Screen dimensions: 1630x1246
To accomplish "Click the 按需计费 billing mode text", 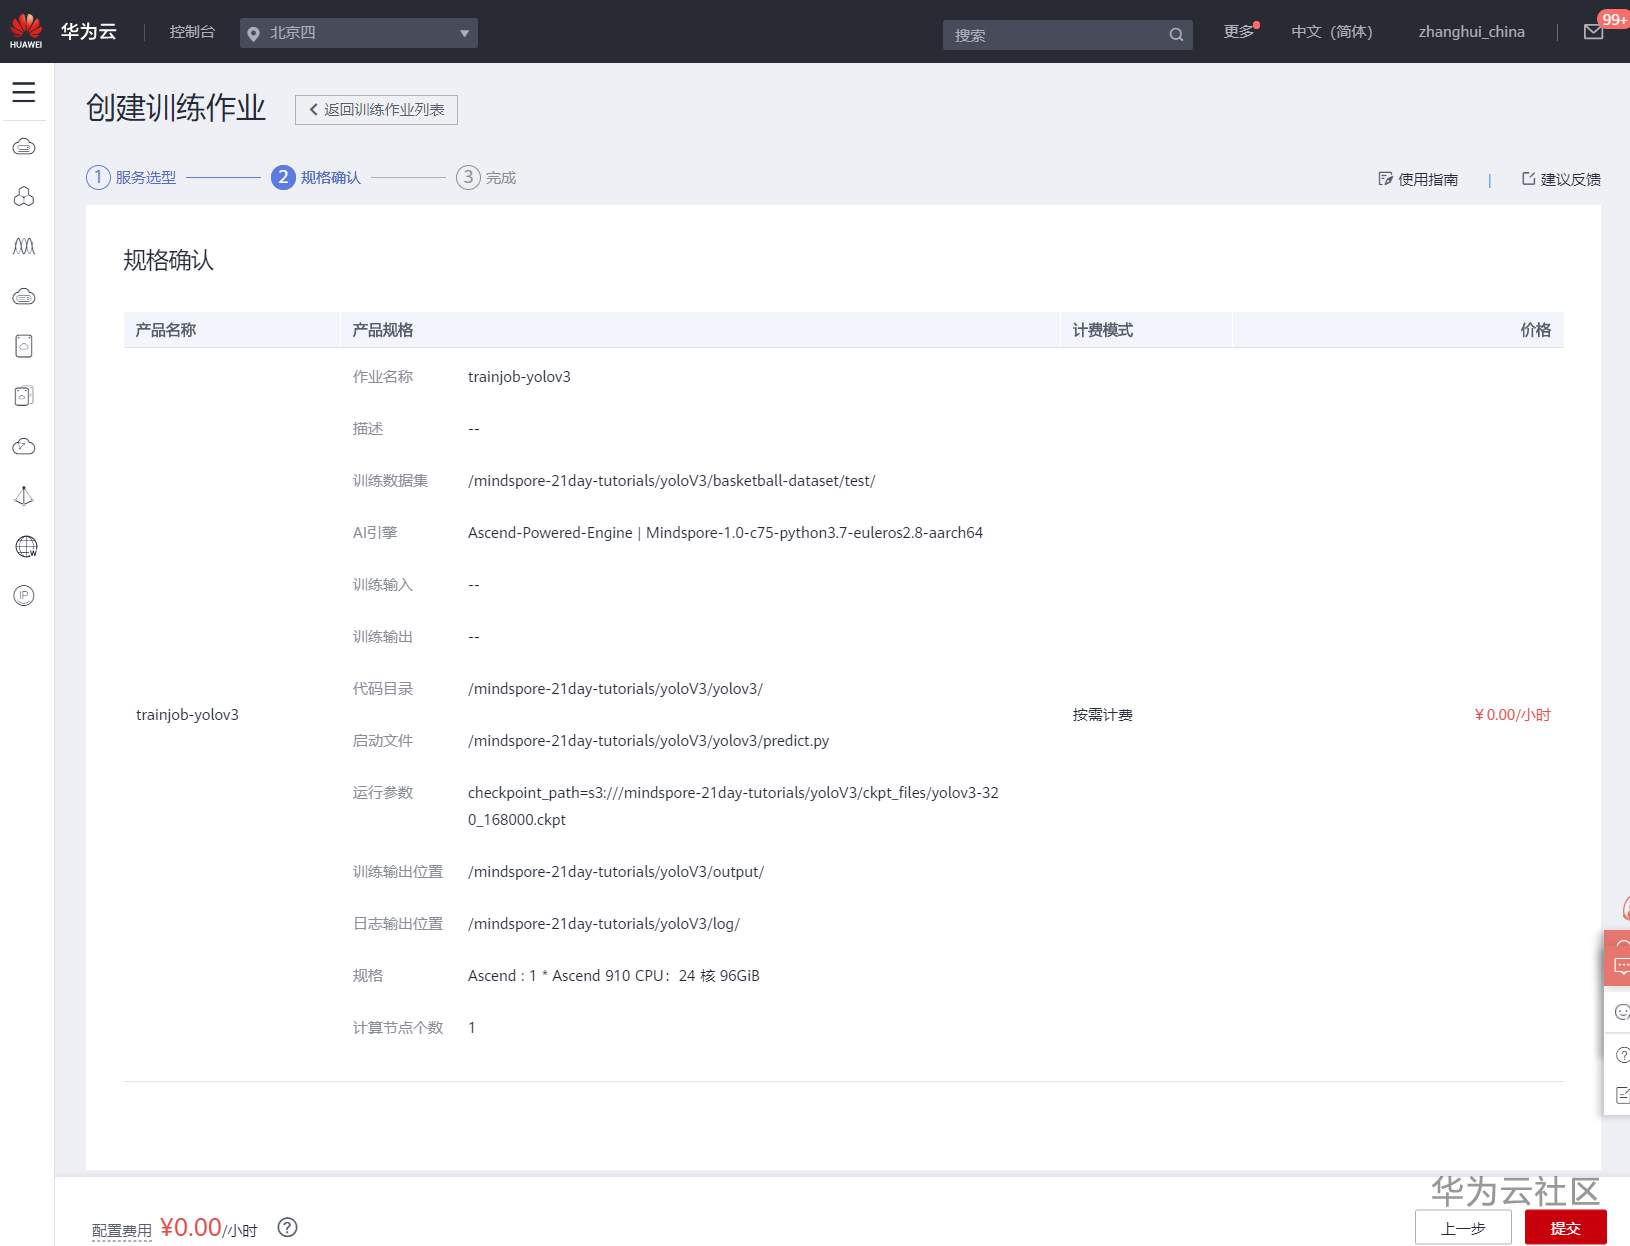I will [1103, 715].
